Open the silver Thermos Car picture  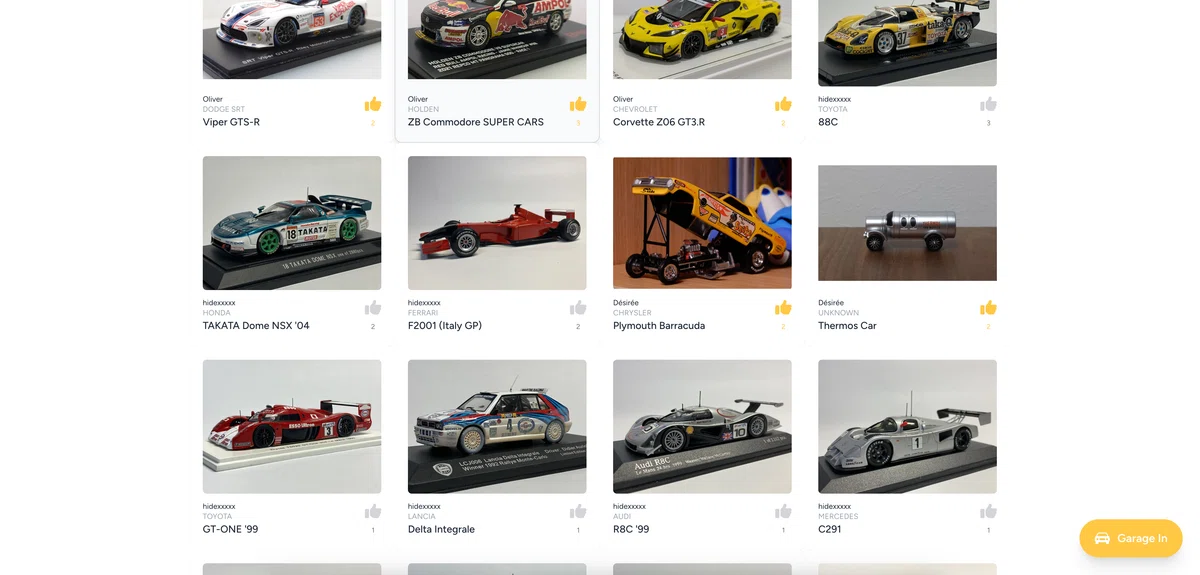point(907,223)
